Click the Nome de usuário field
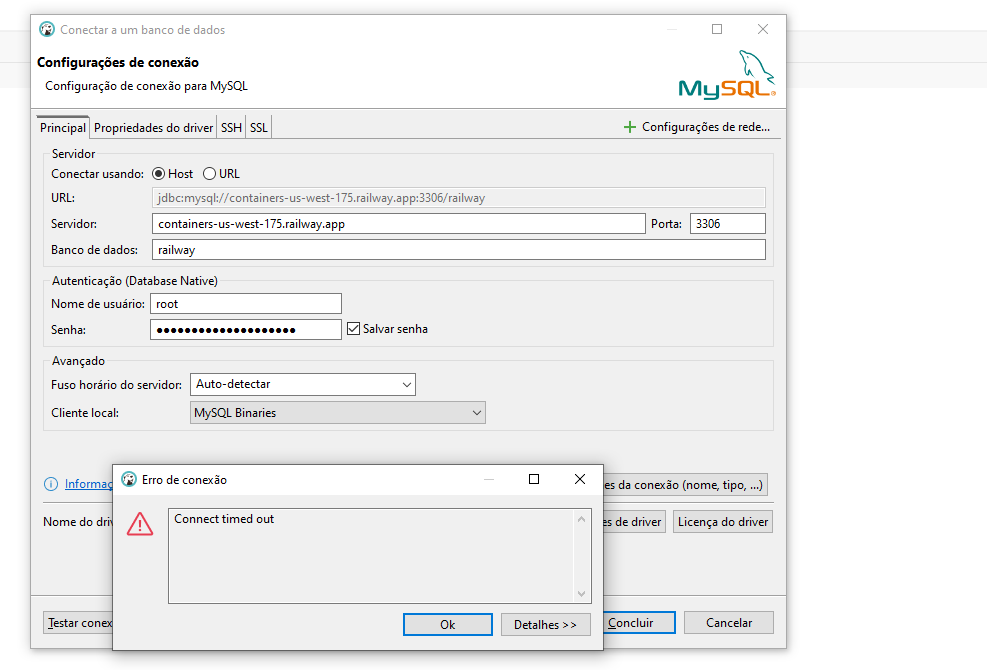Image resolution: width=987 pixels, height=670 pixels. [245, 304]
